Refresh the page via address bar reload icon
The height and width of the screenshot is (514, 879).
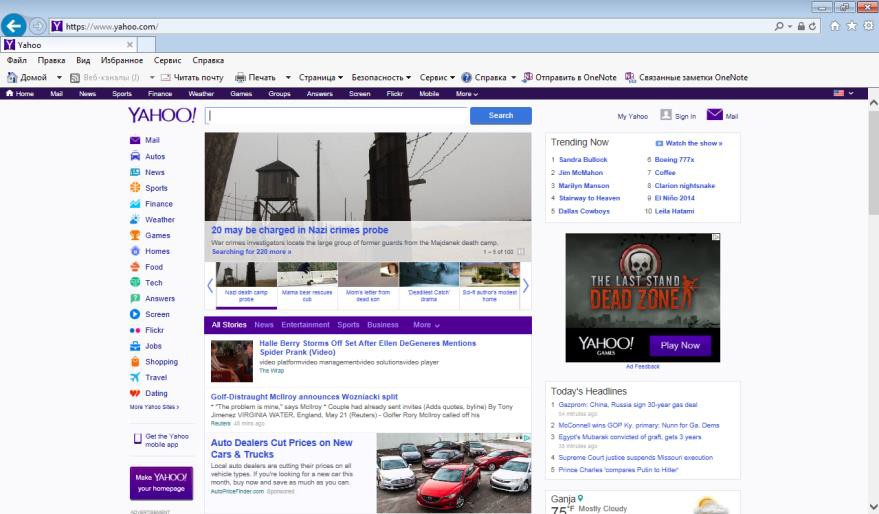(812, 26)
